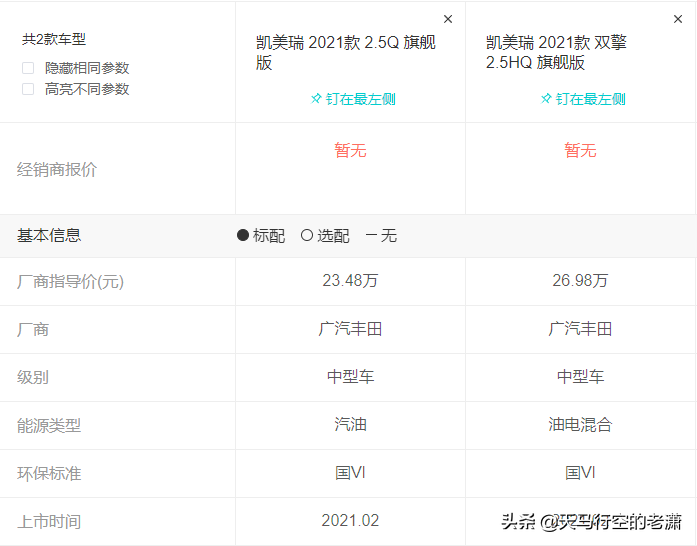Select the 23.48万 price cell

(350, 281)
